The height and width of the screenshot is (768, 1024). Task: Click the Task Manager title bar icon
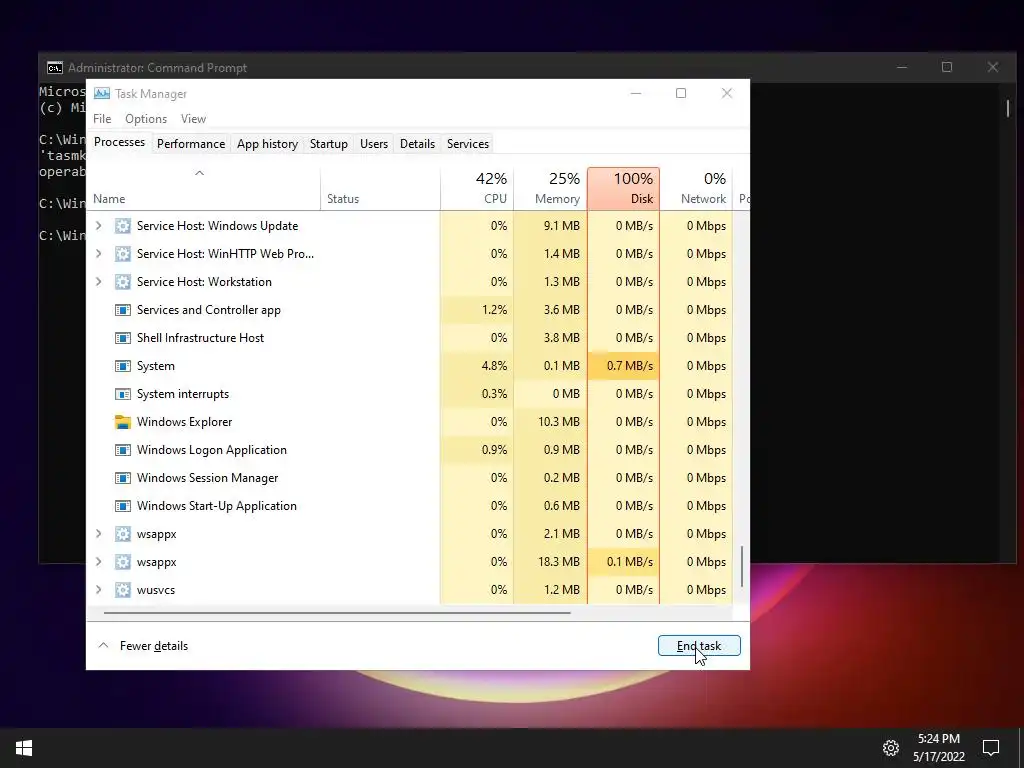102,93
